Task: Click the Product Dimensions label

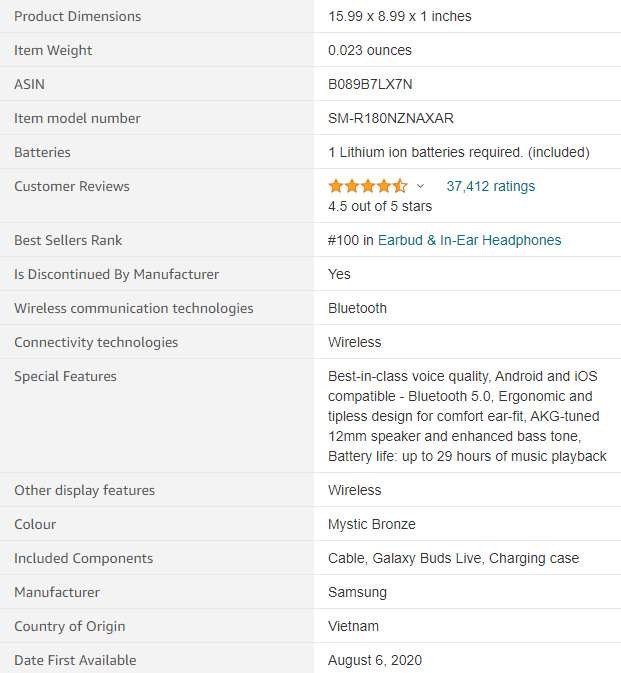Action: click(78, 16)
